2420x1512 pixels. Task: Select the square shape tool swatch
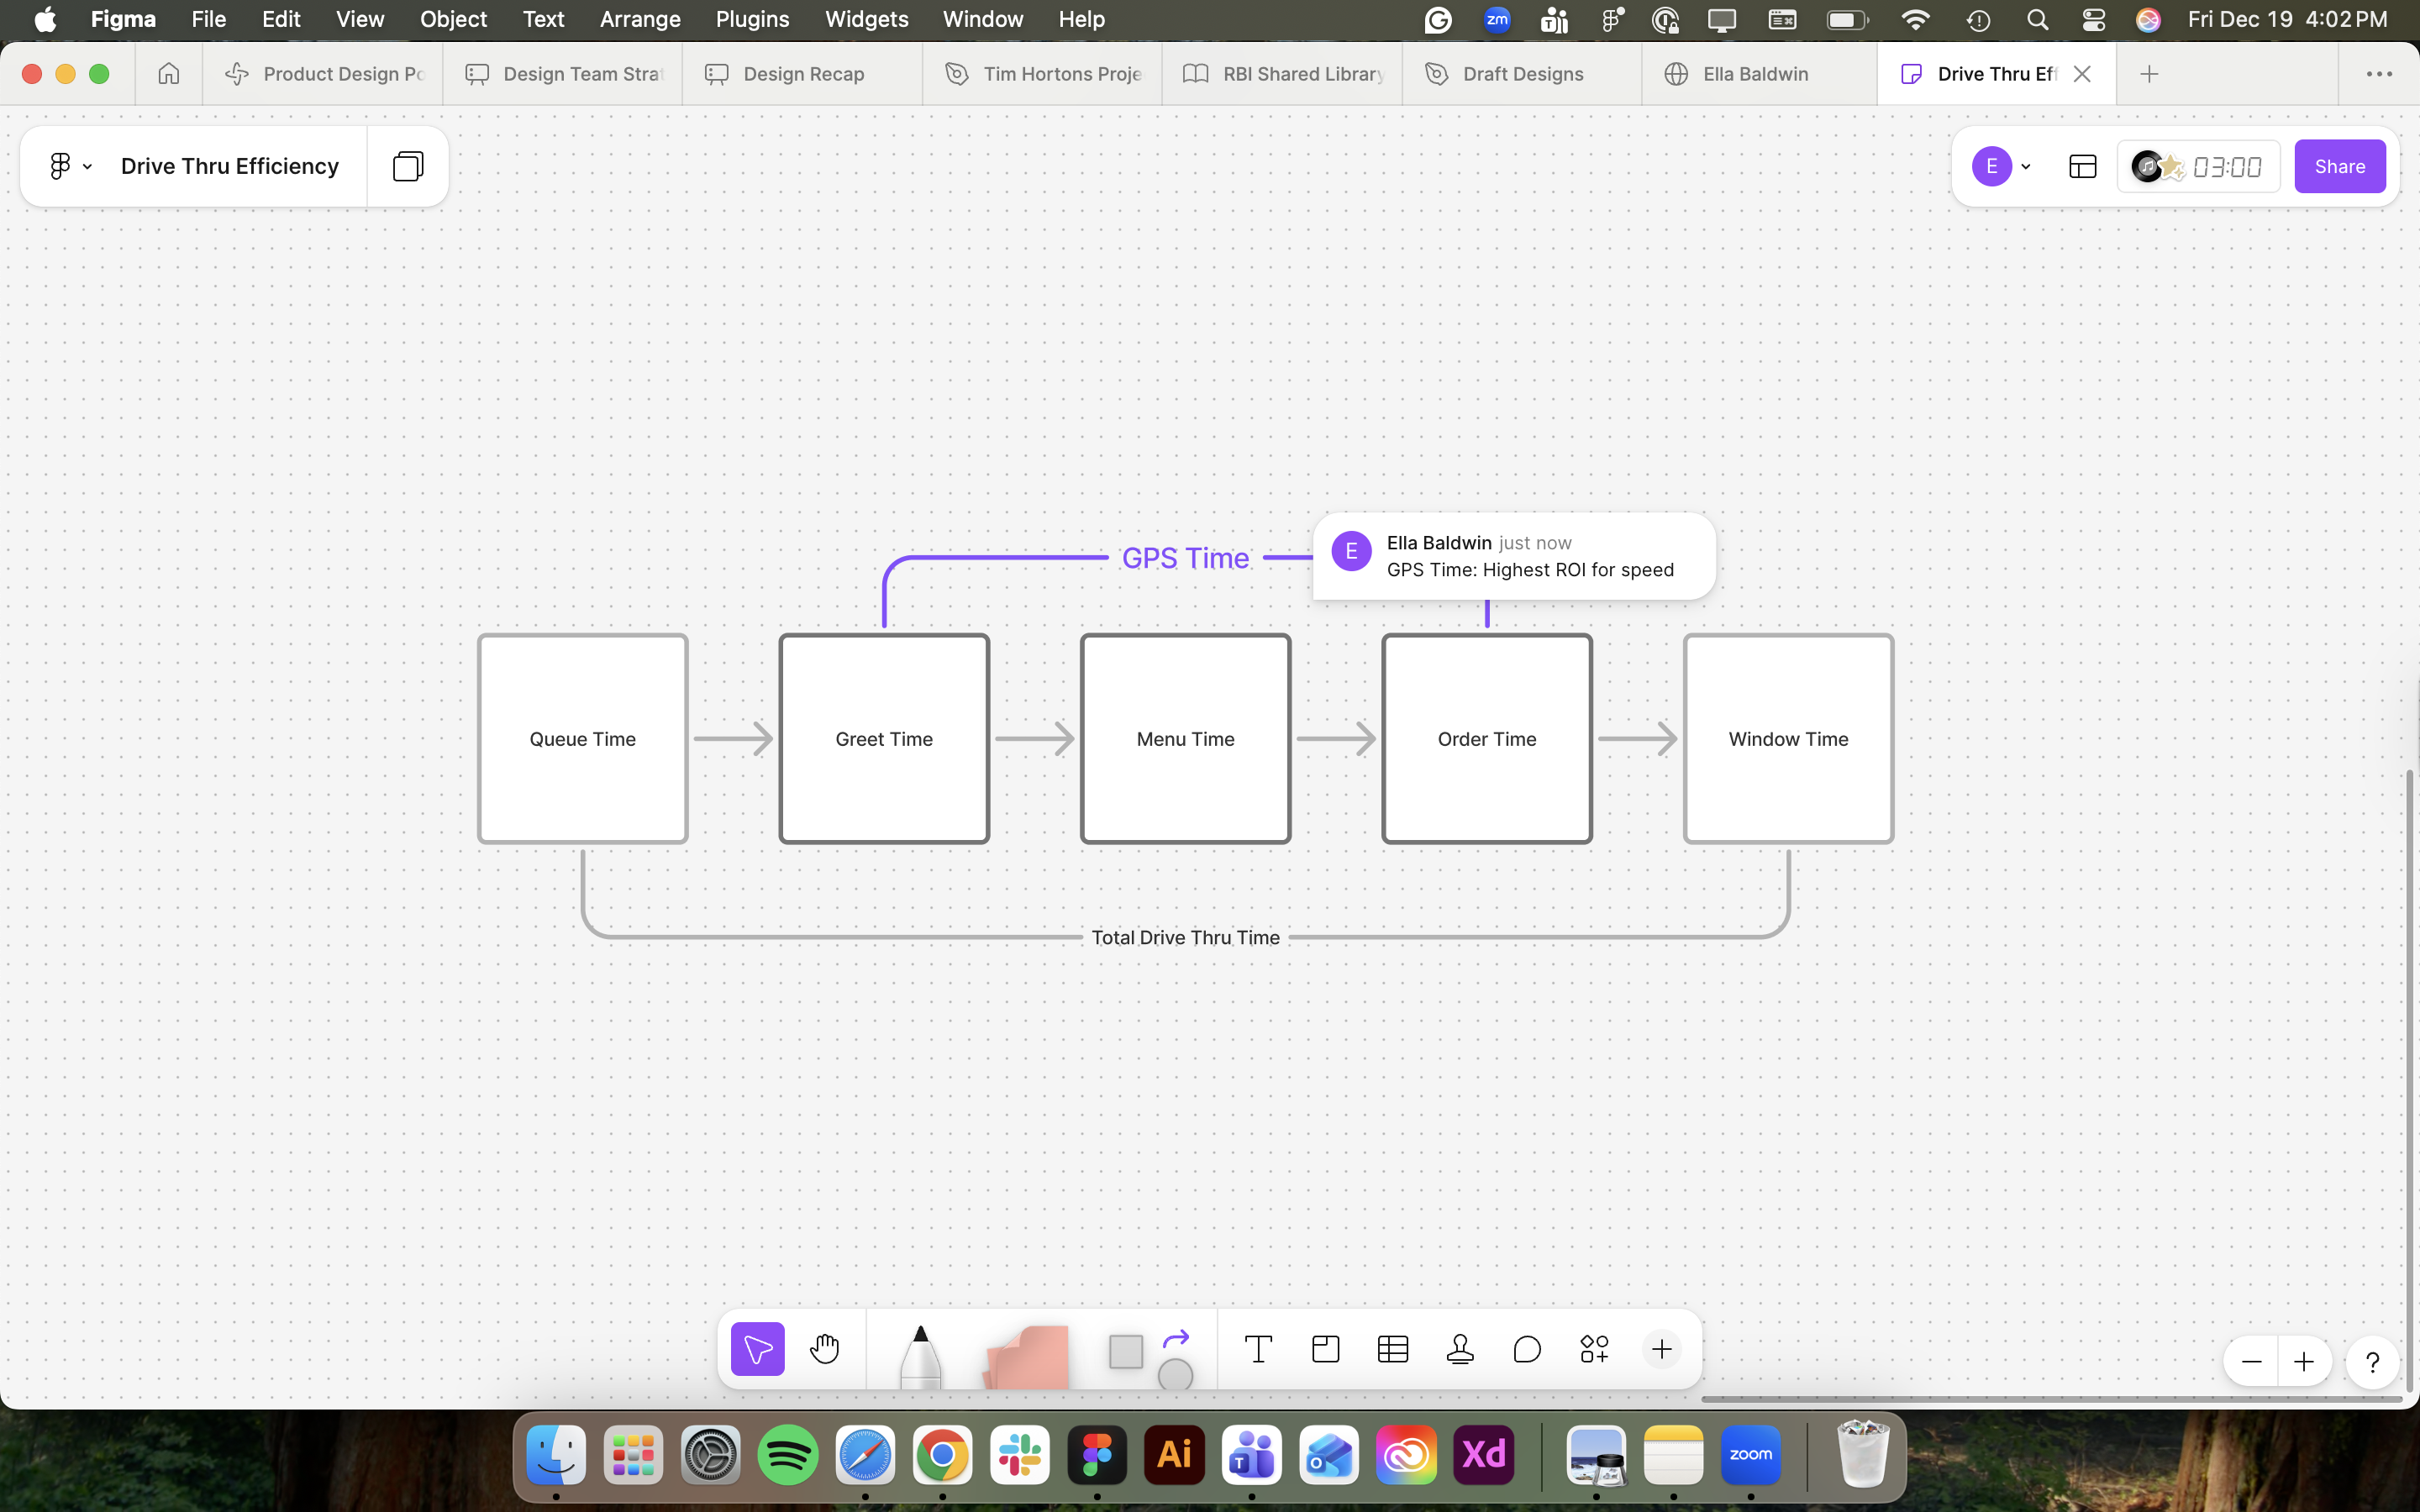point(1125,1351)
